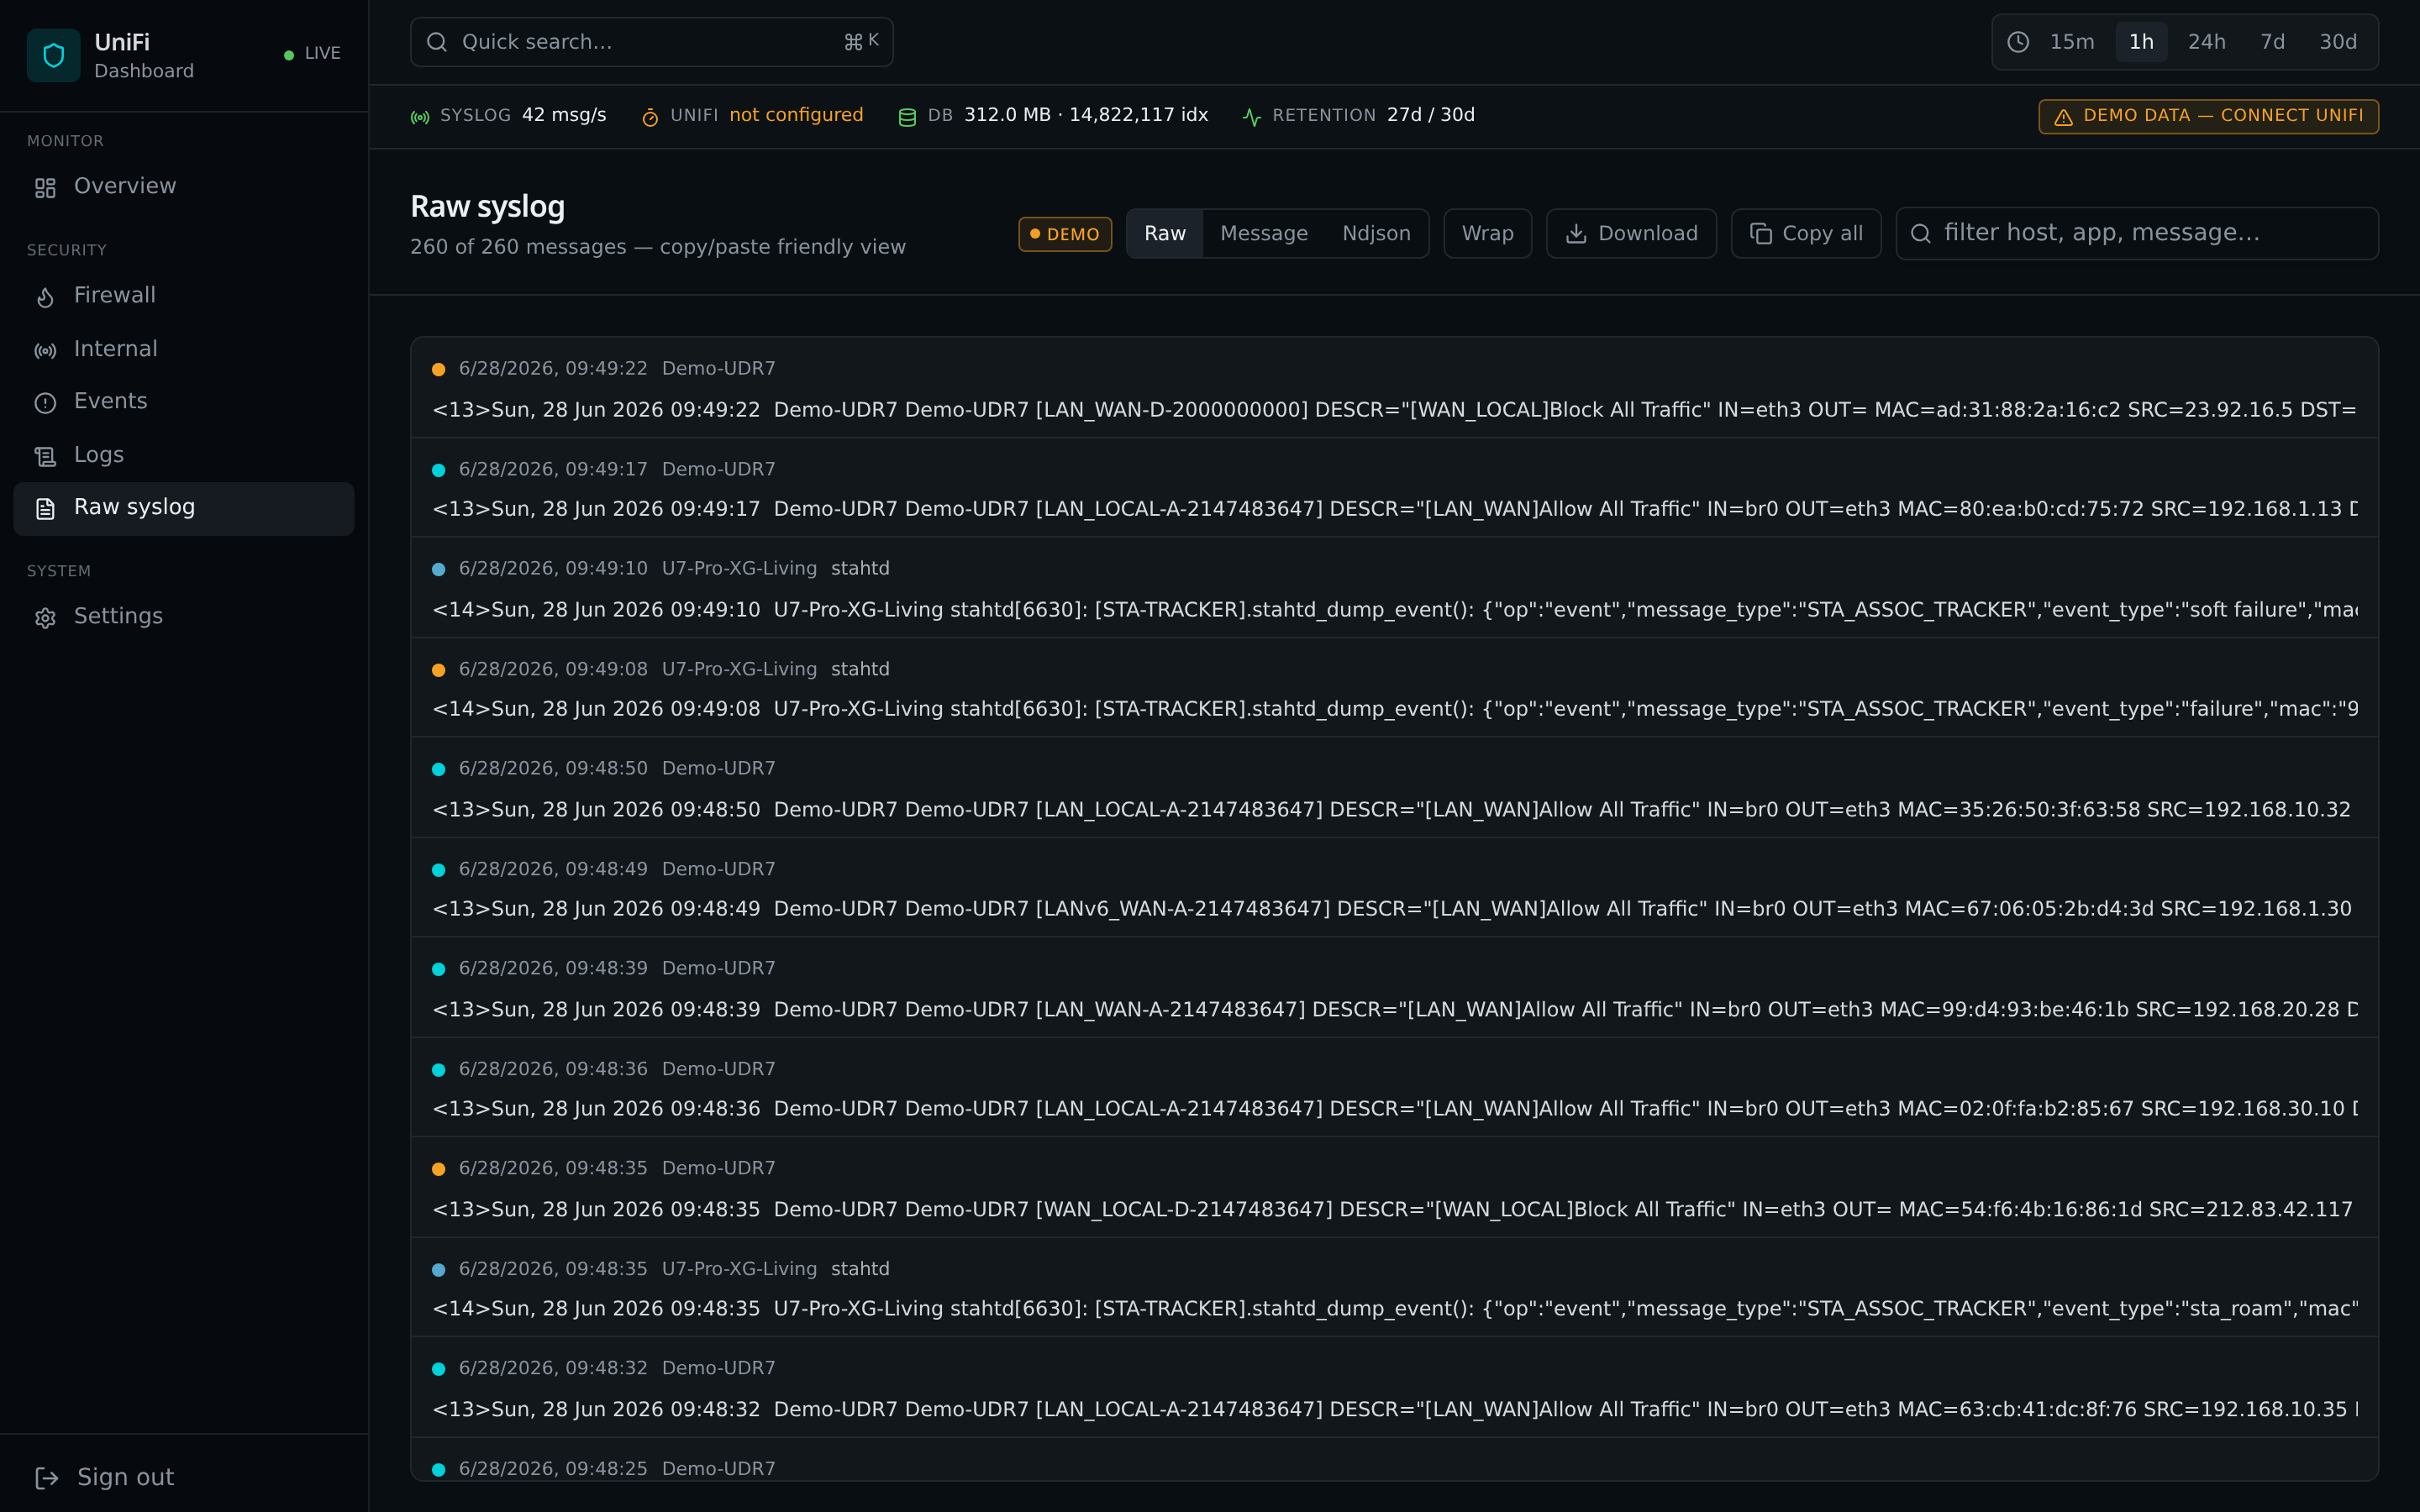Viewport: 2420px width, 1512px height.
Task: Click blue severity dot for 09:49:10 entry
Action: point(438,570)
